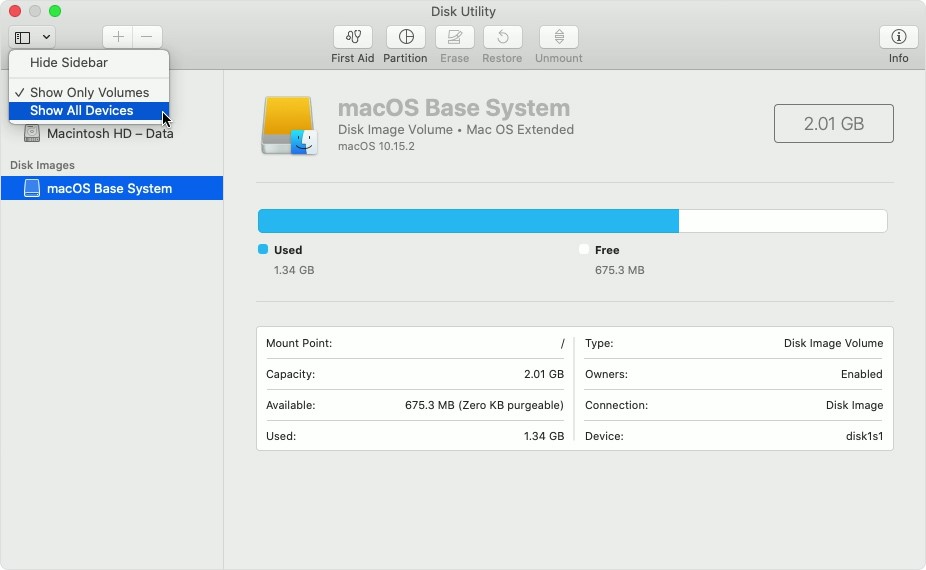Click the Disk Images section header

pos(42,165)
